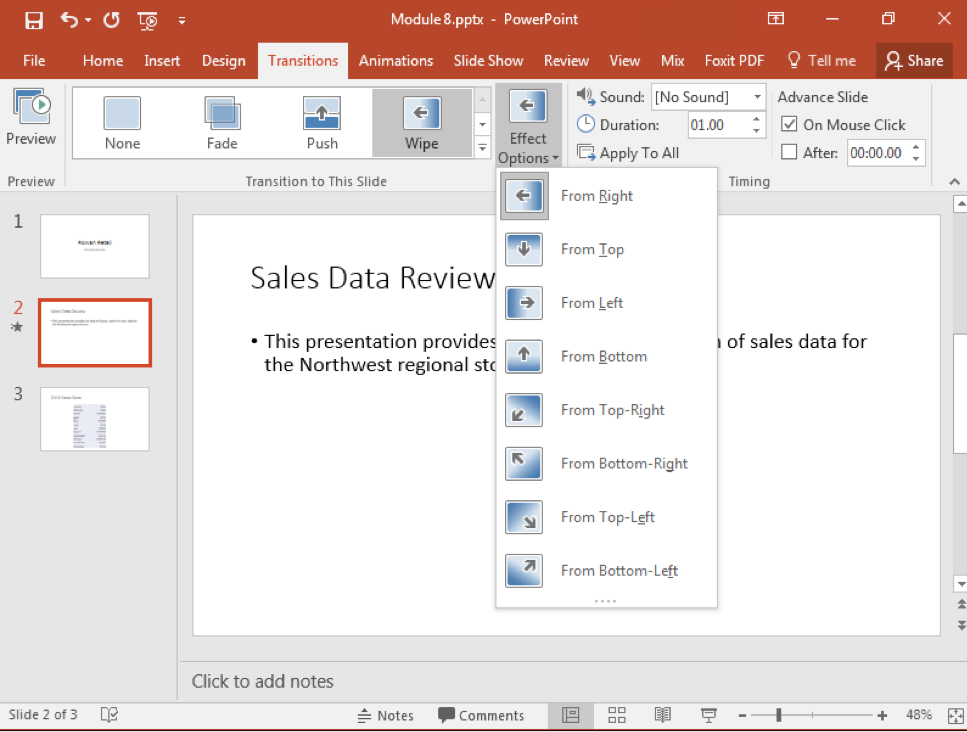The width and height of the screenshot is (967, 732).
Task: Open Slide Show view from status bar
Action: pos(708,715)
